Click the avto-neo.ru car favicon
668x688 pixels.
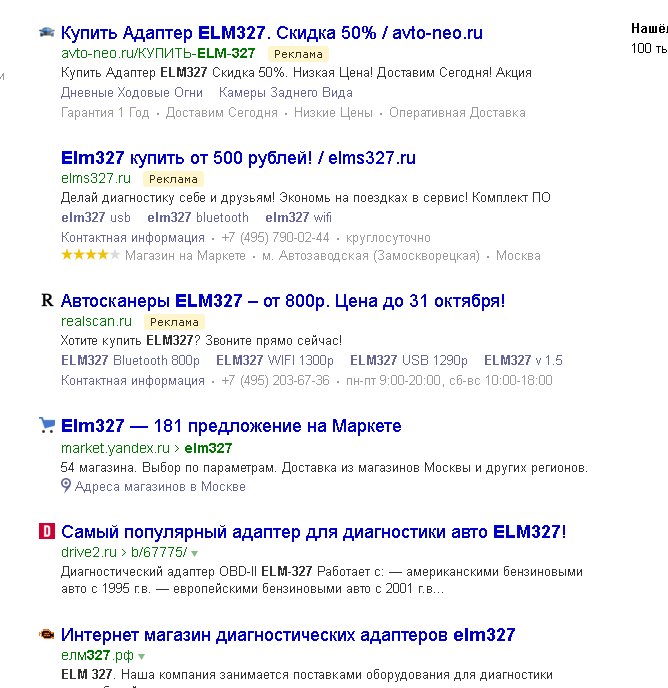coord(47,32)
